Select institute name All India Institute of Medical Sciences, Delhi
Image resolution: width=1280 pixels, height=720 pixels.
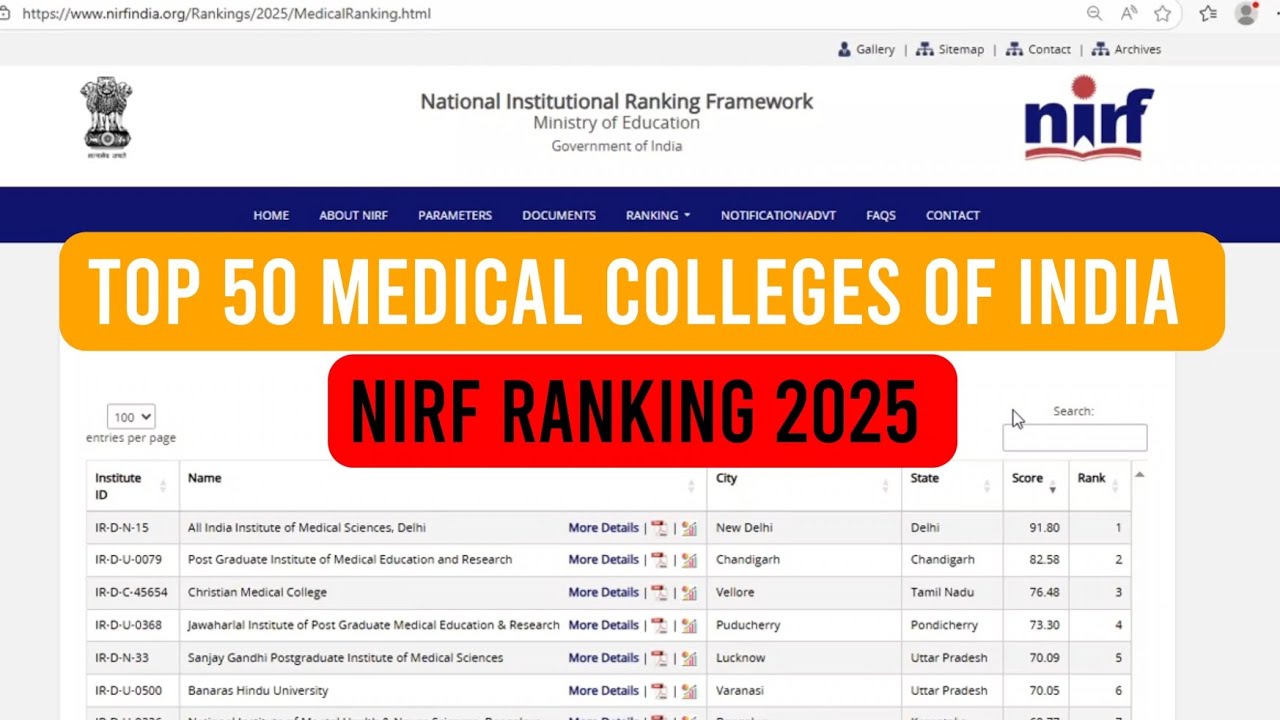[x=307, y=528]
